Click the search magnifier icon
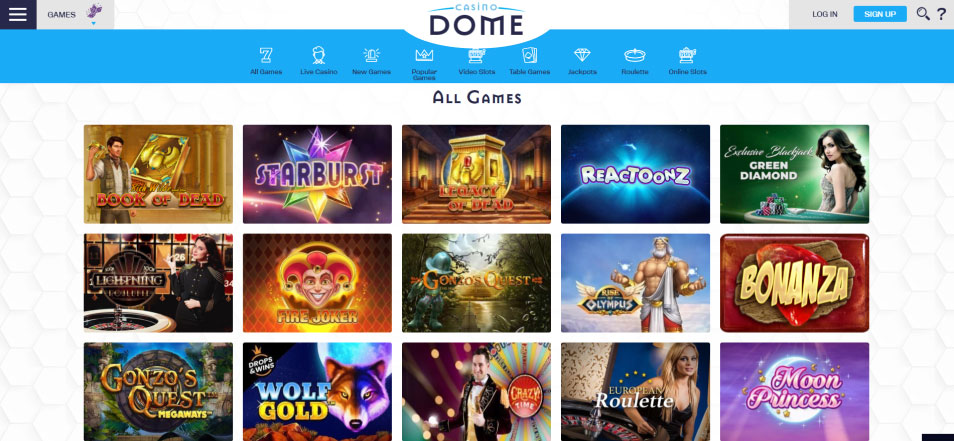This screenshot has height=441, width=954. 922,13
